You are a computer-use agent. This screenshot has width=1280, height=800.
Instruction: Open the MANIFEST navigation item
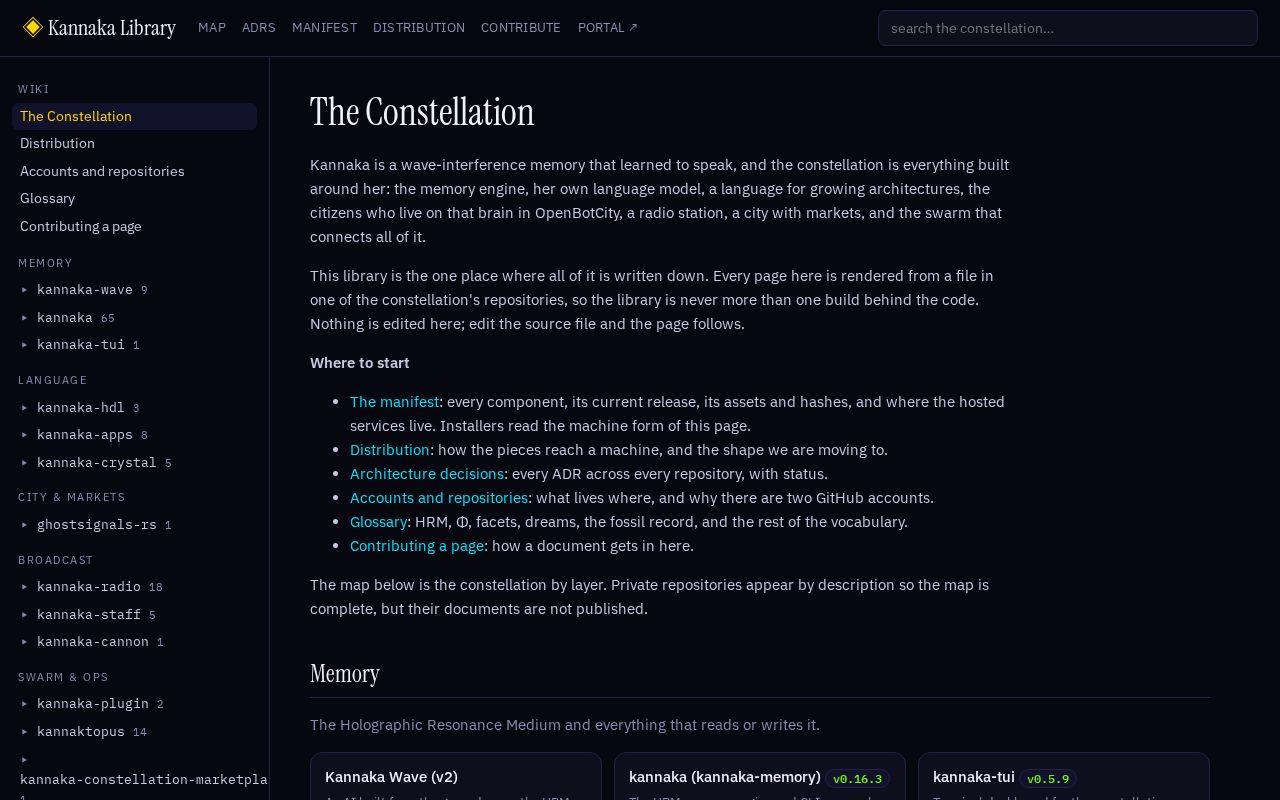click(324, 28)
